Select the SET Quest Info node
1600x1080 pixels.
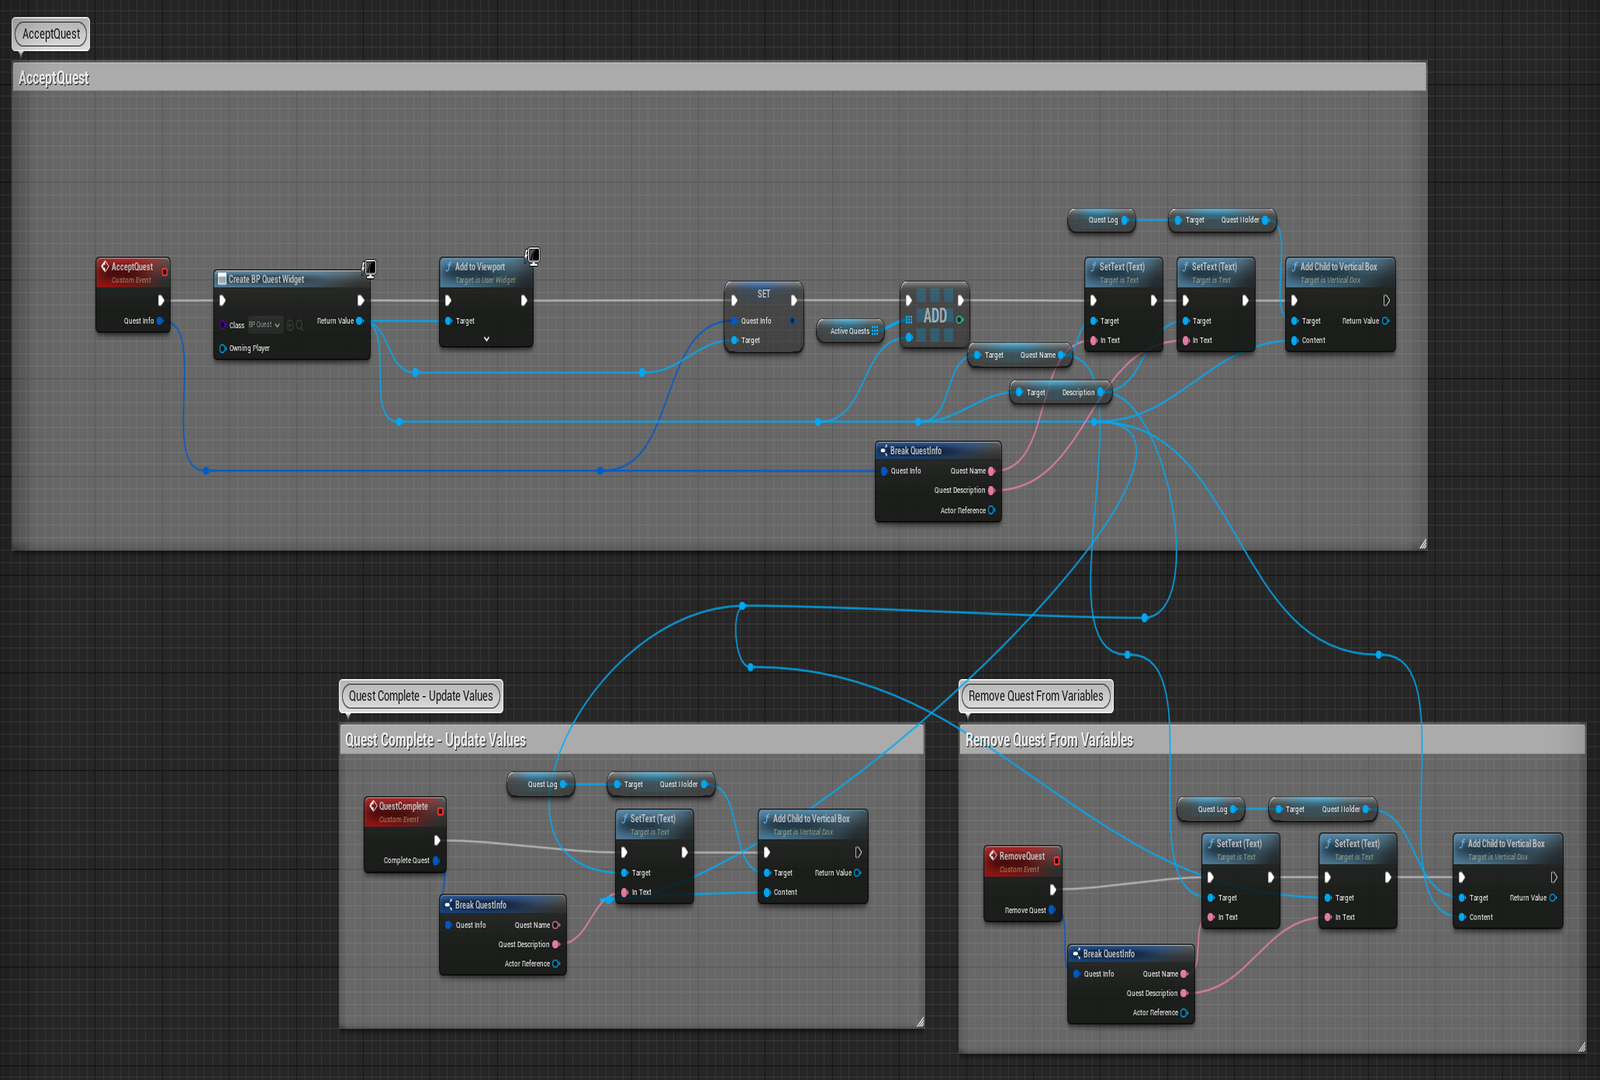pos(764,295)
